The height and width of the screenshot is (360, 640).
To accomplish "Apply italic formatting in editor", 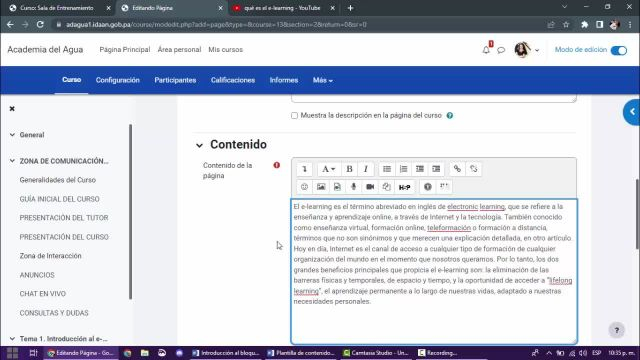I will 366,169.
